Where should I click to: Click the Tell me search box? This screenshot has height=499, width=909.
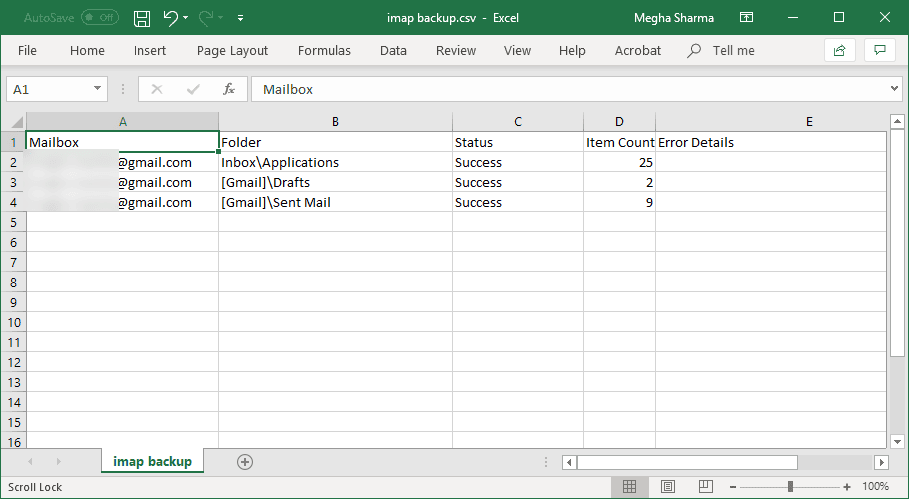733,50
